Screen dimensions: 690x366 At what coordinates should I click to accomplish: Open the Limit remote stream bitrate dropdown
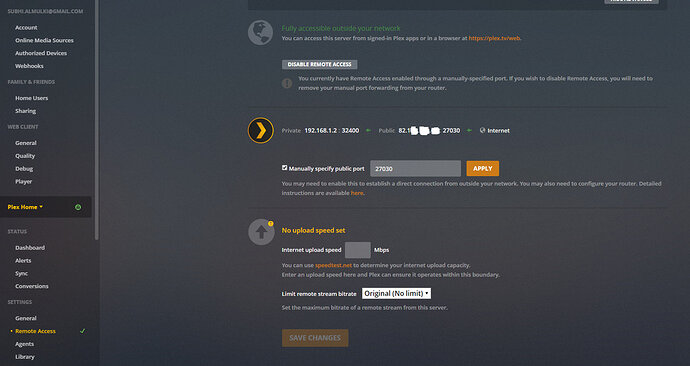point(396,293)
